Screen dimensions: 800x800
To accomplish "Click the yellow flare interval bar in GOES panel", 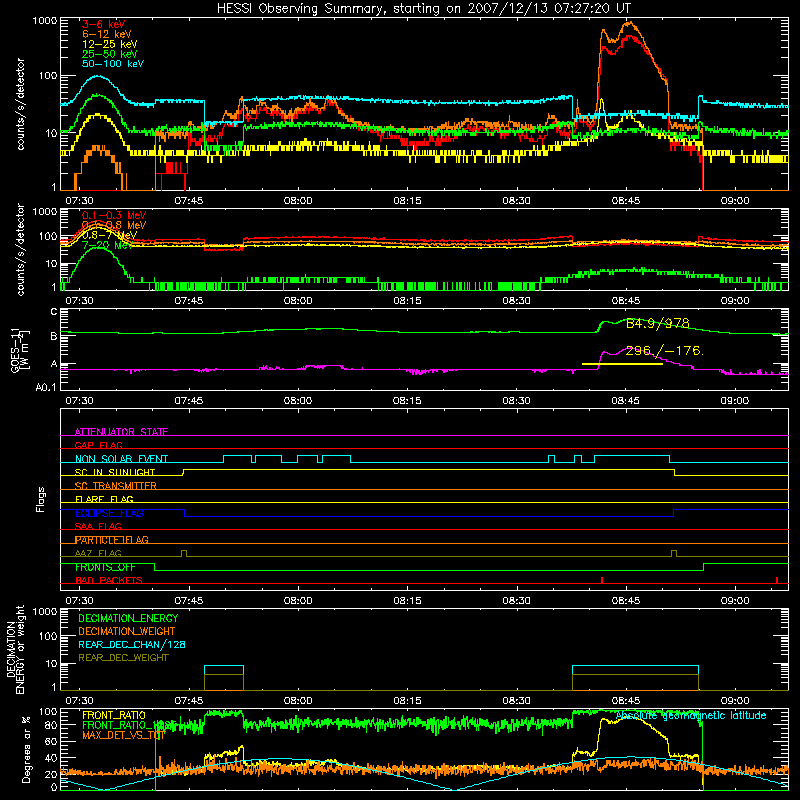I will (622, 364).
